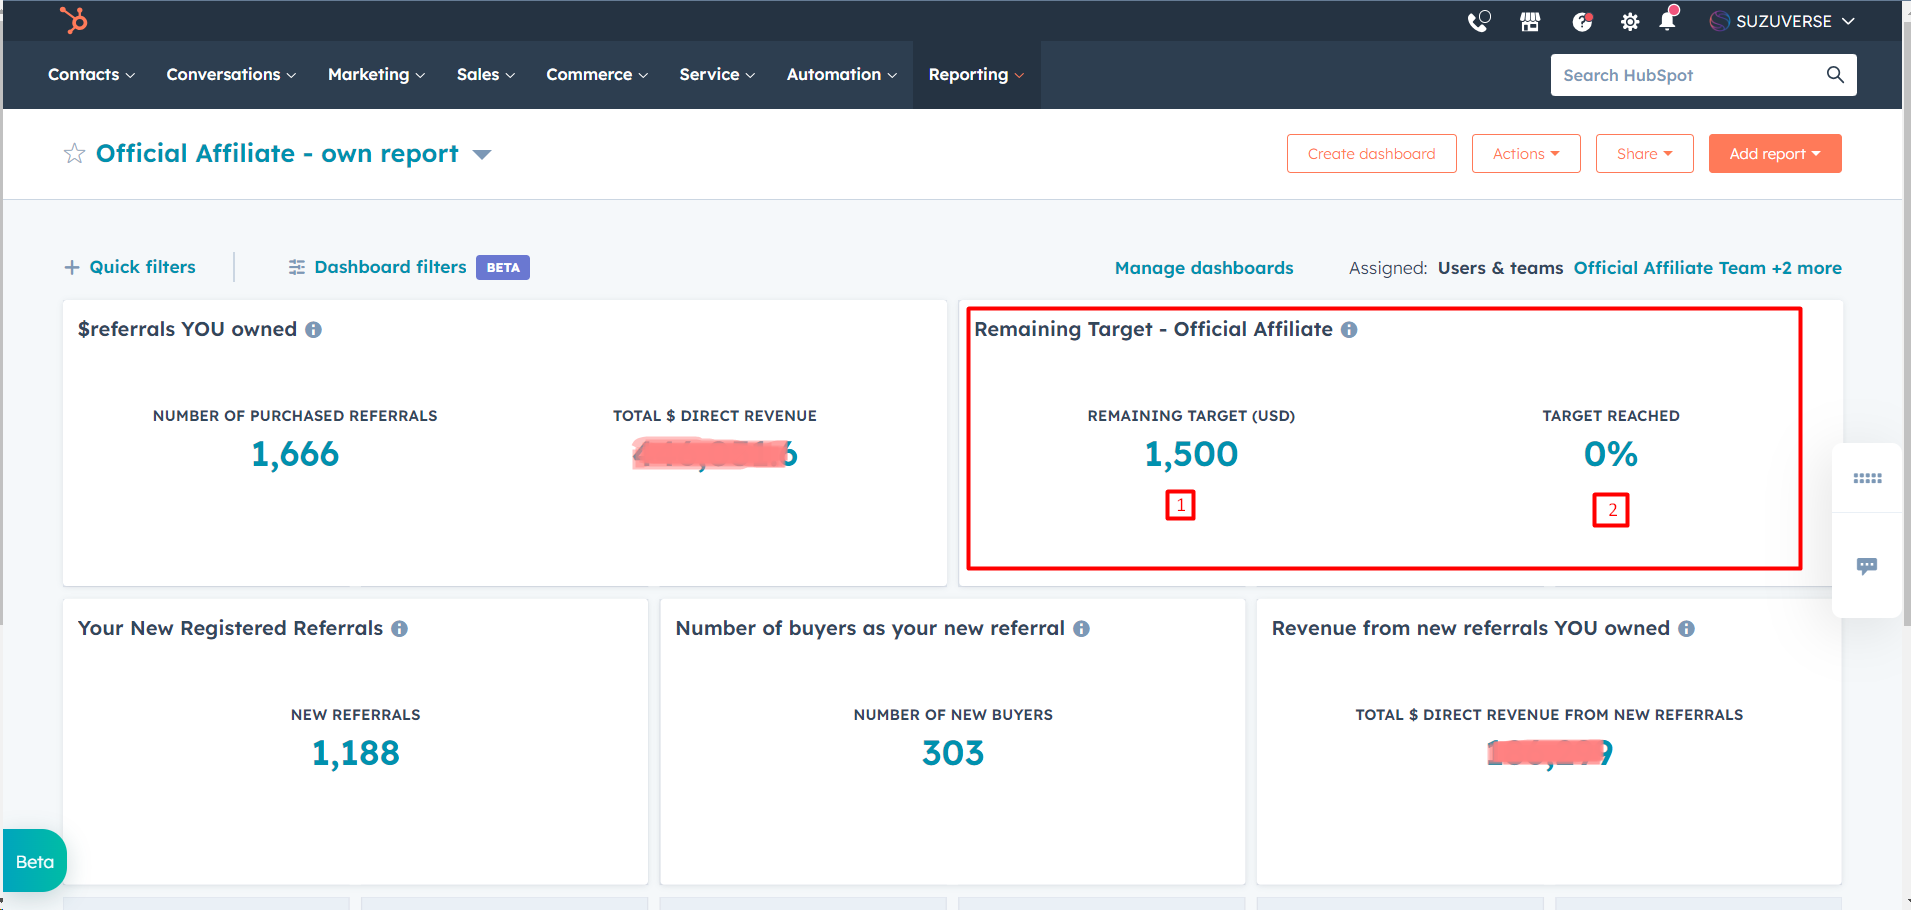1911x910 pixels.
Task: Open the Share dropdown
Action: pyautogui.click(x=1644, y=154)
